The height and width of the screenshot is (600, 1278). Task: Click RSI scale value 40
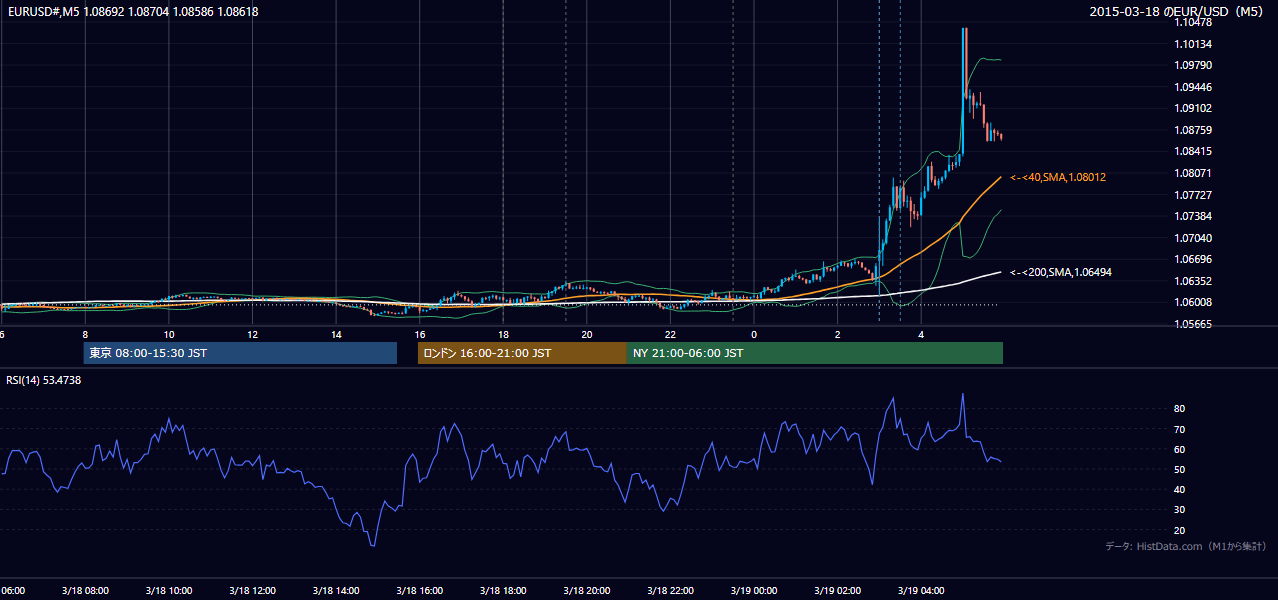1180,489
